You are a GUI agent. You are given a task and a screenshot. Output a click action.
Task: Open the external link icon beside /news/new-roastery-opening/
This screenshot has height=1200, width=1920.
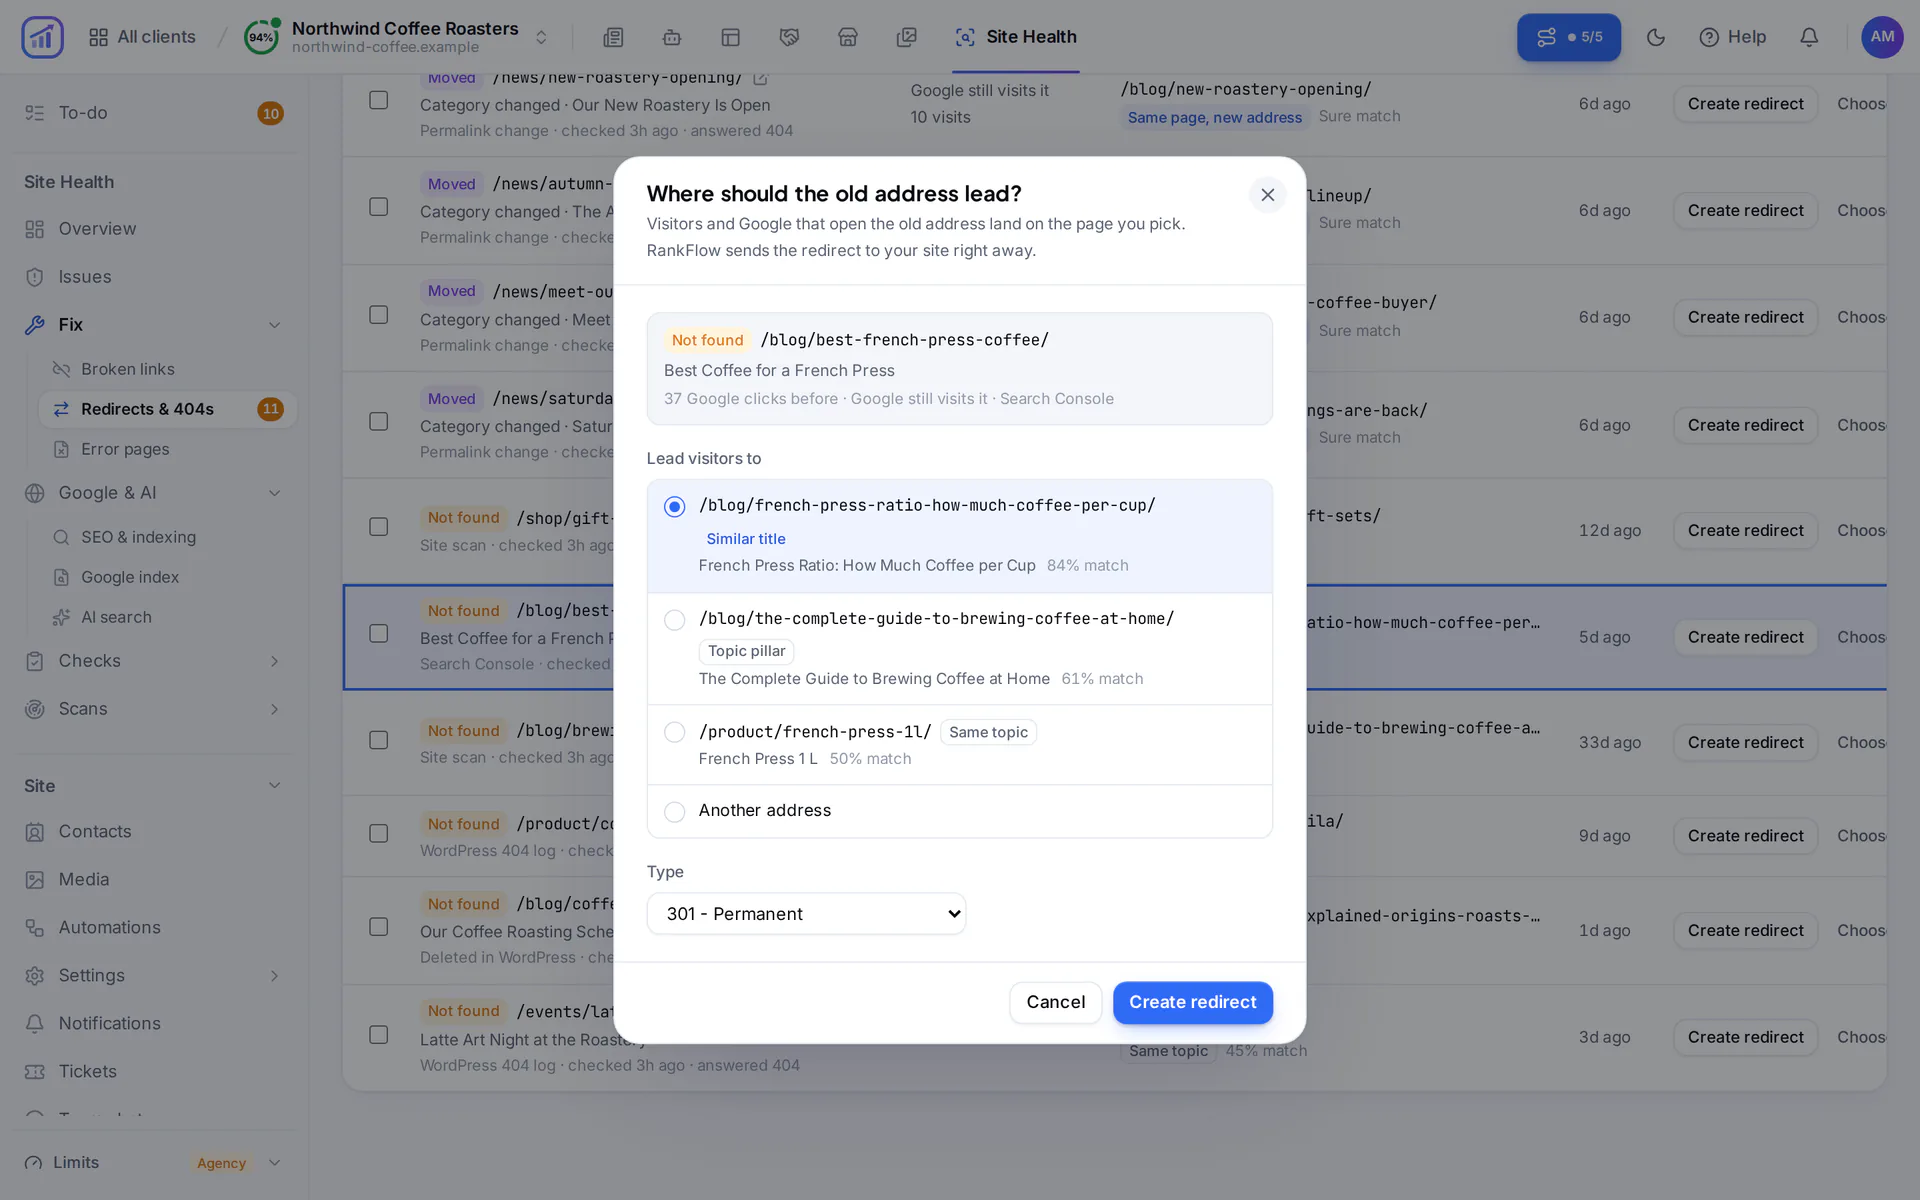(x=760, y=78)
